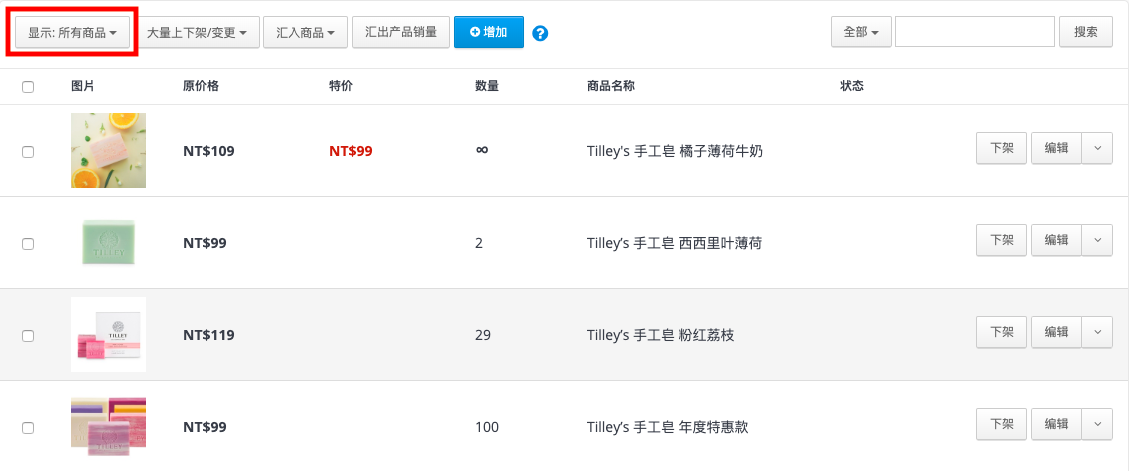
Task: Select the checkbox for 粉红荔枝 product
Action: pos(28,336)
